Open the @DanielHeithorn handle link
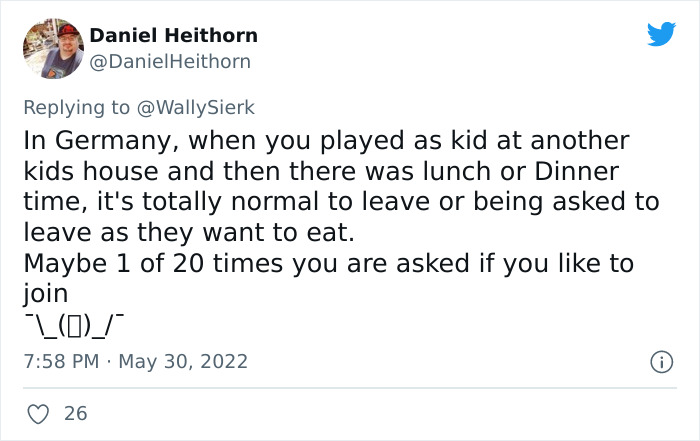This screenshot has width=700, height=441. [170, 62]
